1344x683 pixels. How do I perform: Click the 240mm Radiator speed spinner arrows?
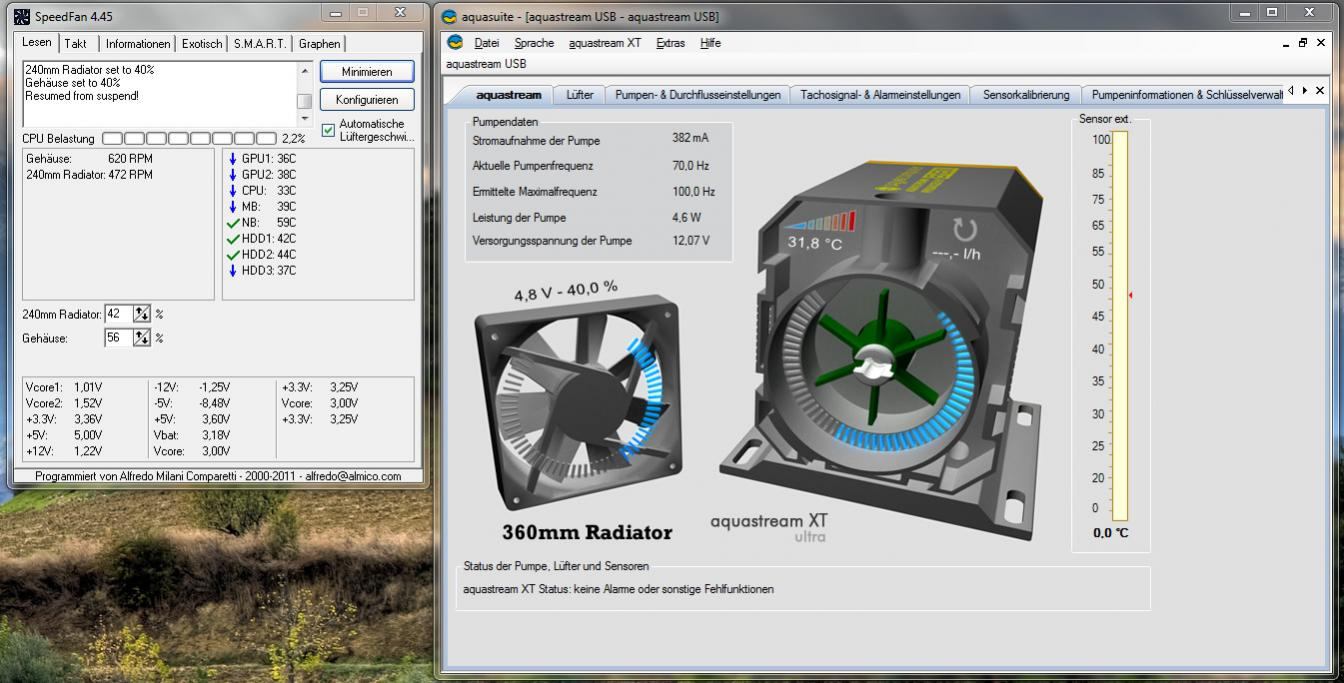click(142, 314)
